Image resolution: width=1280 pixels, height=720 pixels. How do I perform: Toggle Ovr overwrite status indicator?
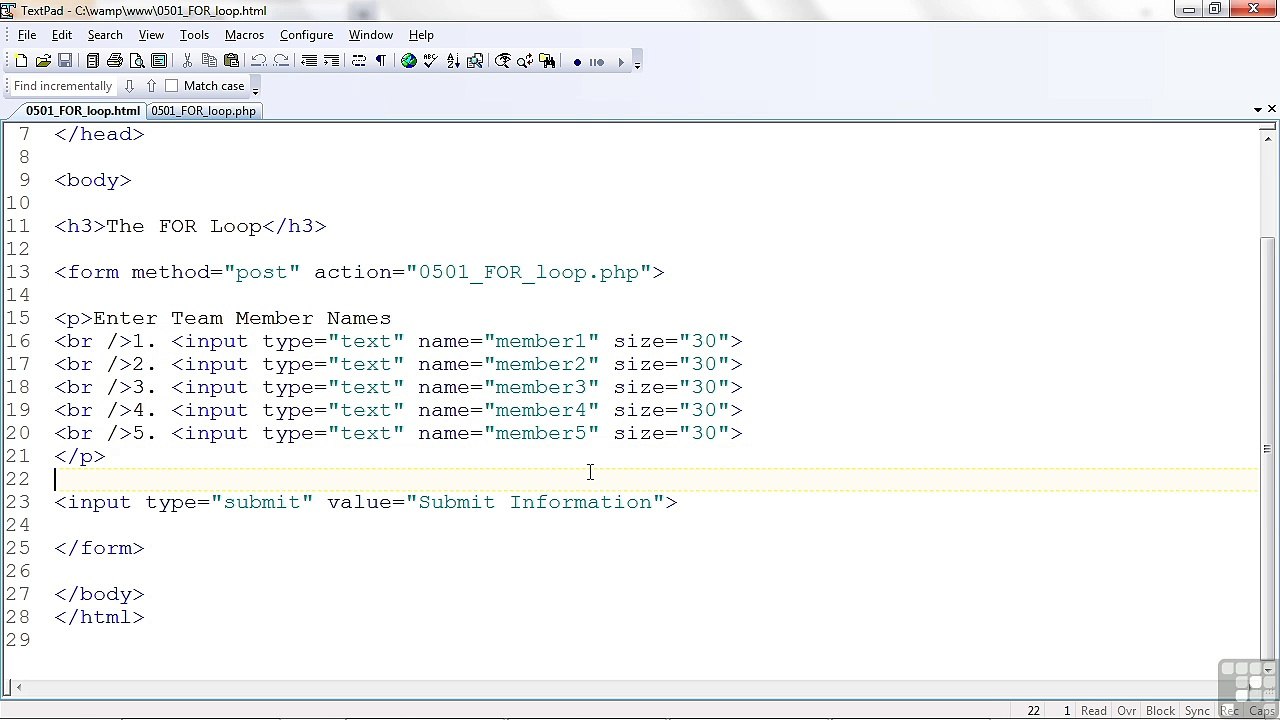point(1127,711)
